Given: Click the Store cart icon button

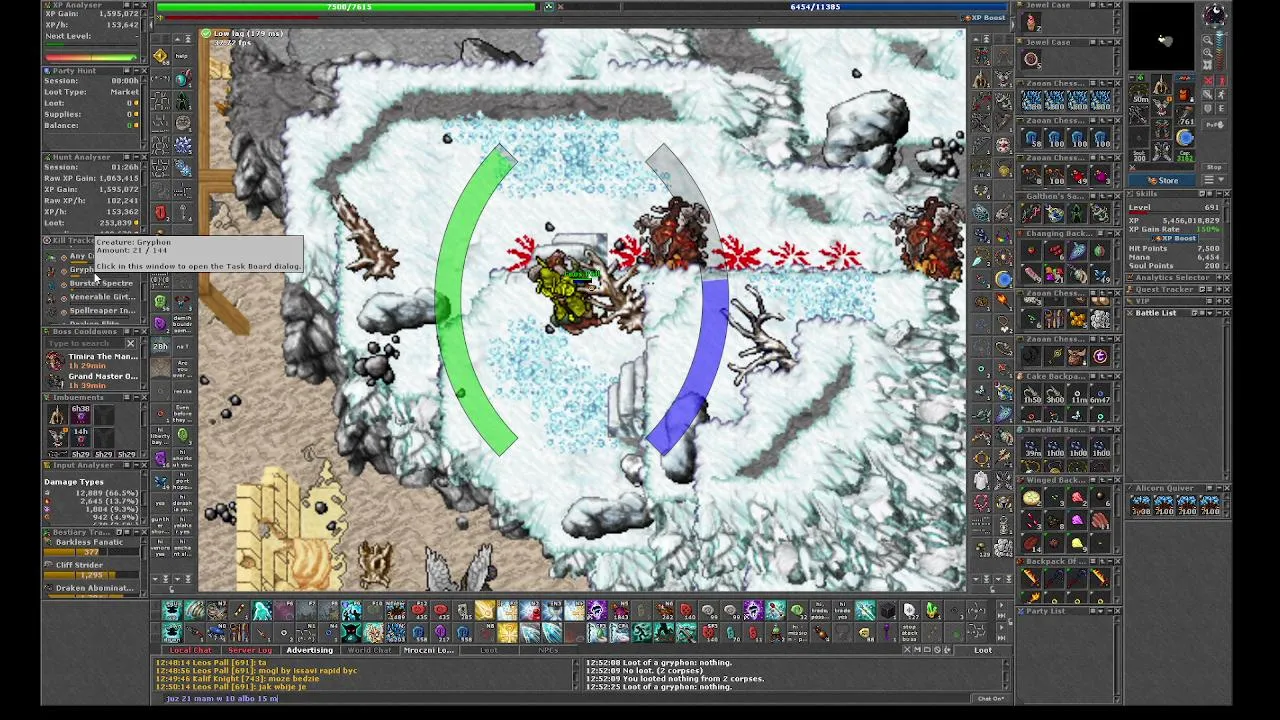Looking at the screenshot, I should coord(1153,180).
